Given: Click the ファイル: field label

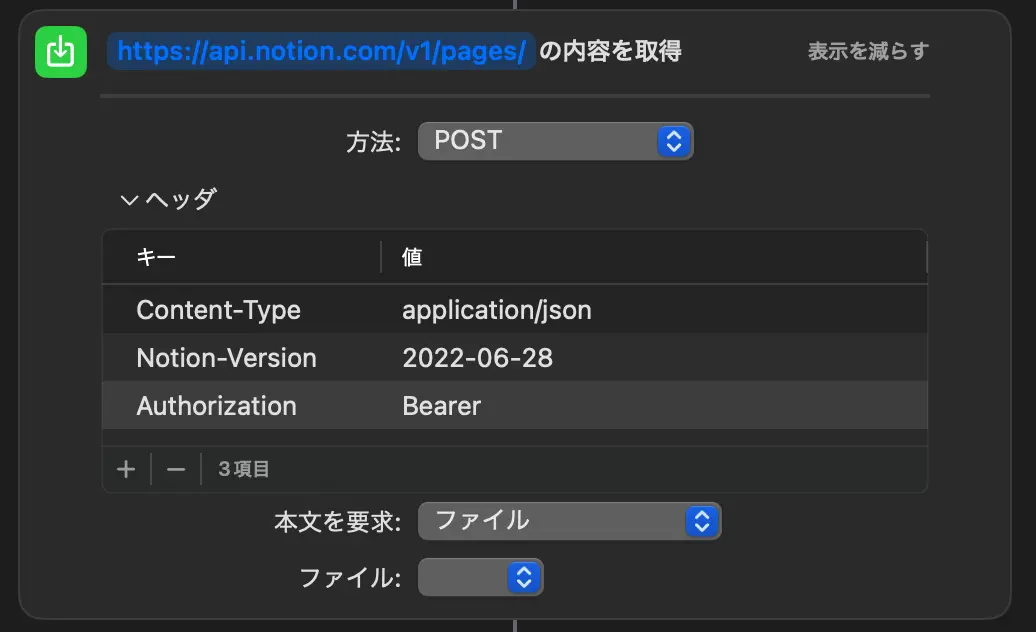Looking at the screenshot, I should (350, 578).
